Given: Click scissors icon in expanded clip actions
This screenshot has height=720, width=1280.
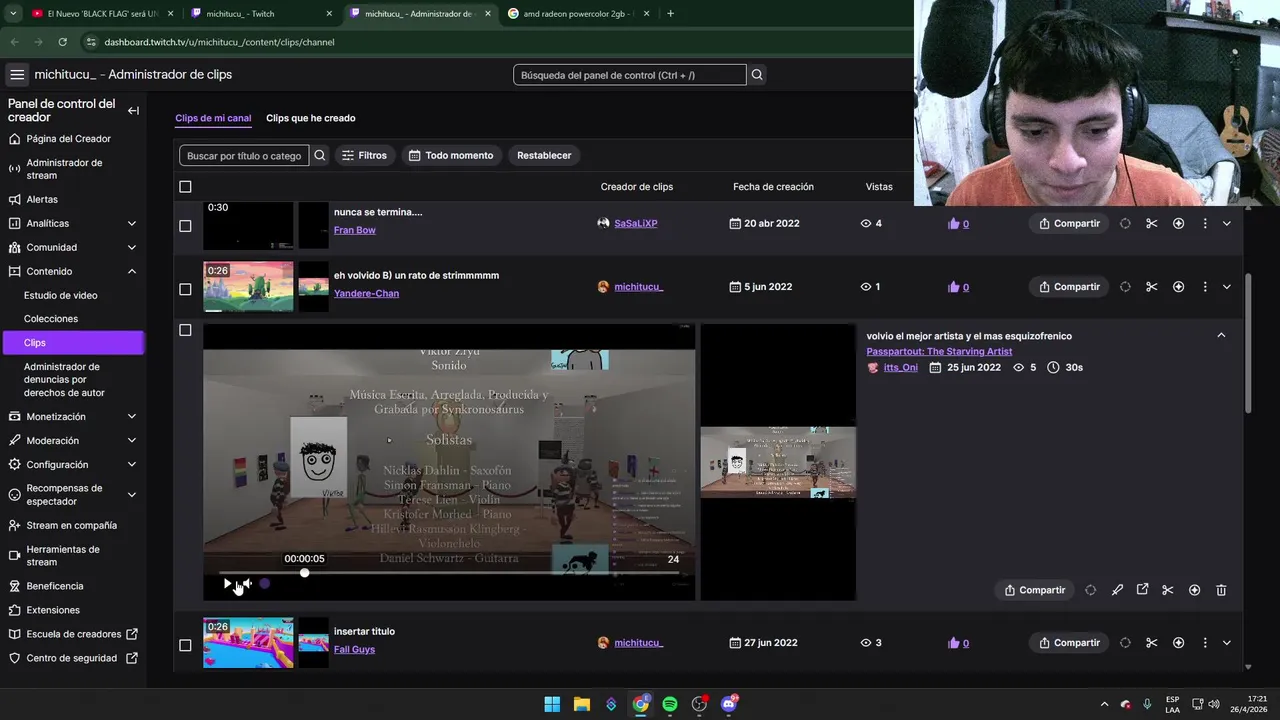Looking at the screenshot, I should 1167,590.
